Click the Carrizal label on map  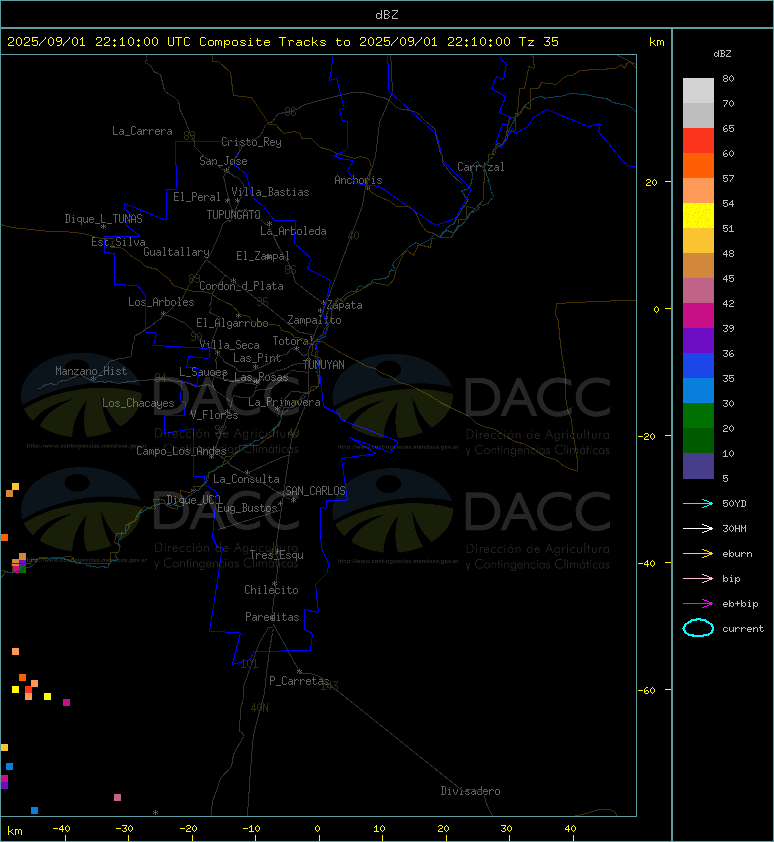coord(481,167)
